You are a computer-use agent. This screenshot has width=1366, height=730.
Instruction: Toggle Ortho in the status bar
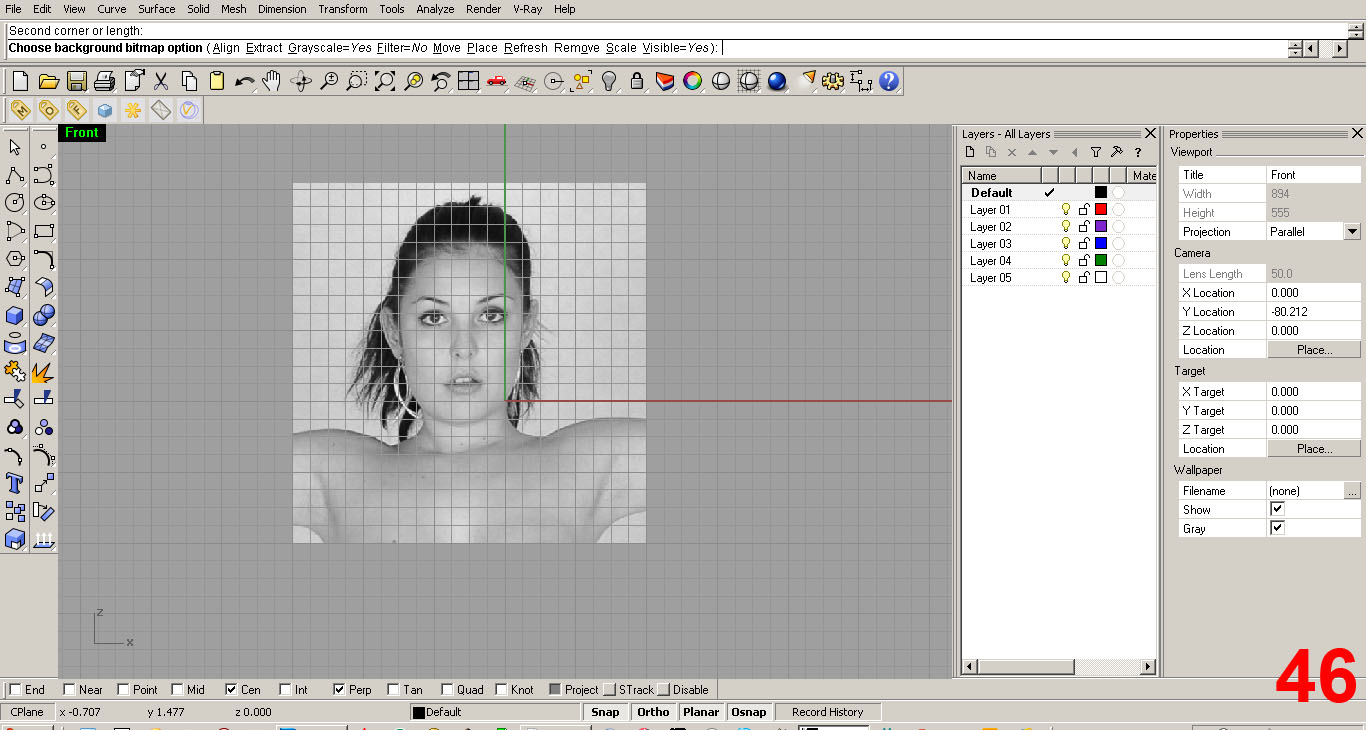pyautogui.click(x=653, y=712)
